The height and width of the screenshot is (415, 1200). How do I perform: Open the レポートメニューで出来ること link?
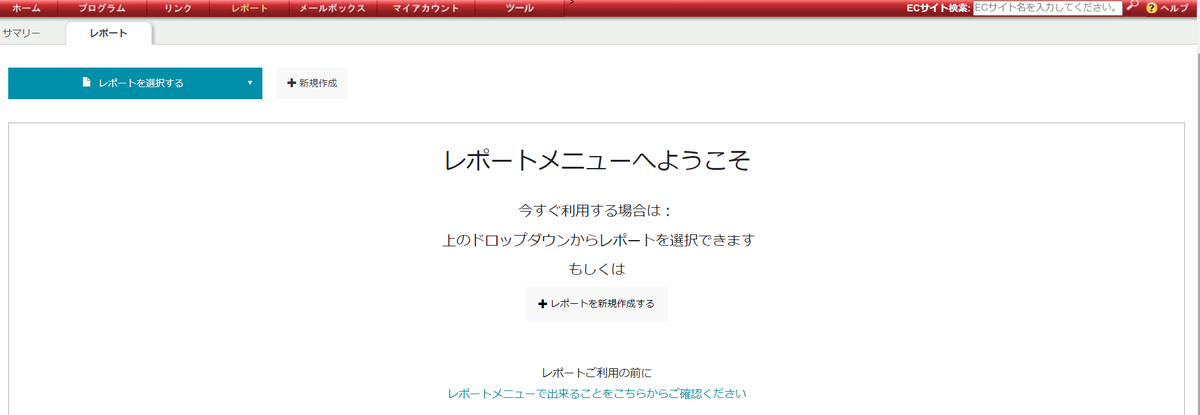(x=597, y=393)
